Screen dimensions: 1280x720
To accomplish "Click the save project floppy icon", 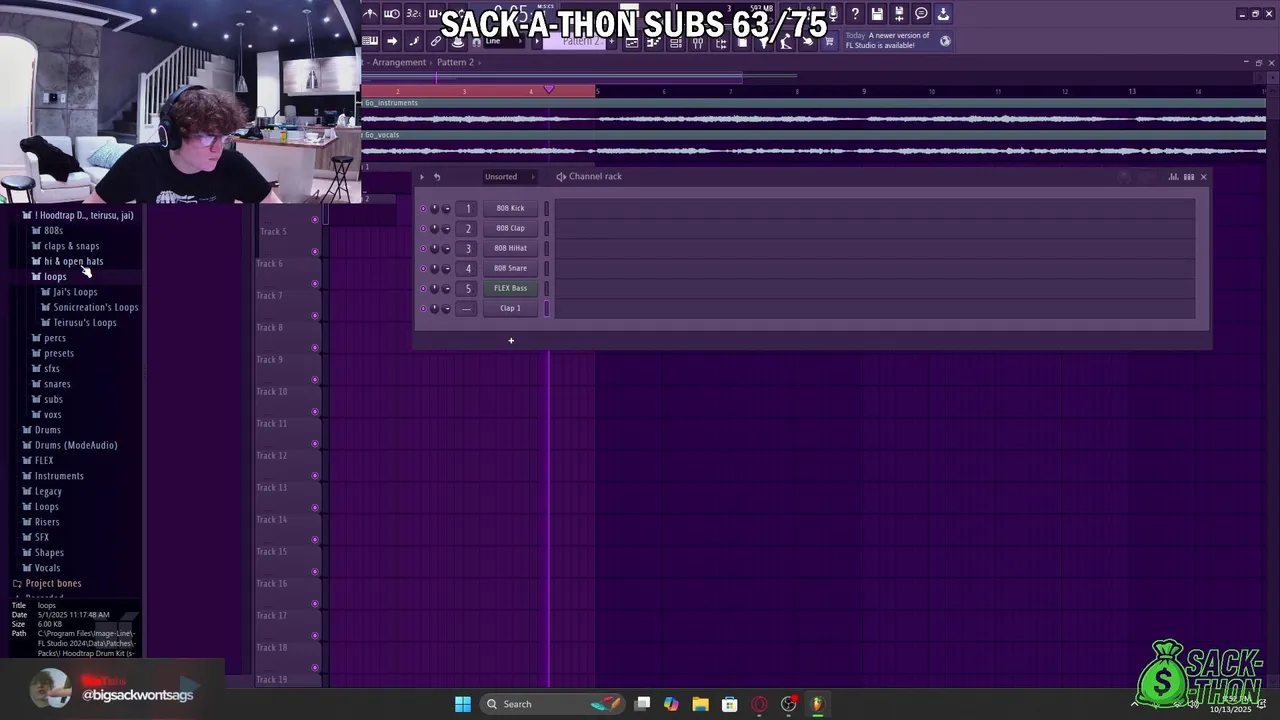I will (x=877, y=14).
